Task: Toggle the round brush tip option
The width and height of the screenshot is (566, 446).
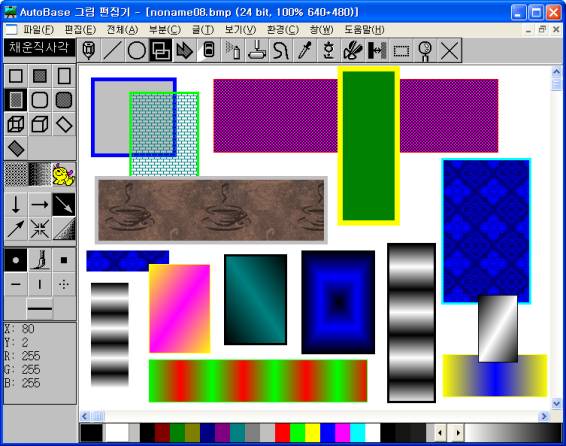Action: click(16, 260)
